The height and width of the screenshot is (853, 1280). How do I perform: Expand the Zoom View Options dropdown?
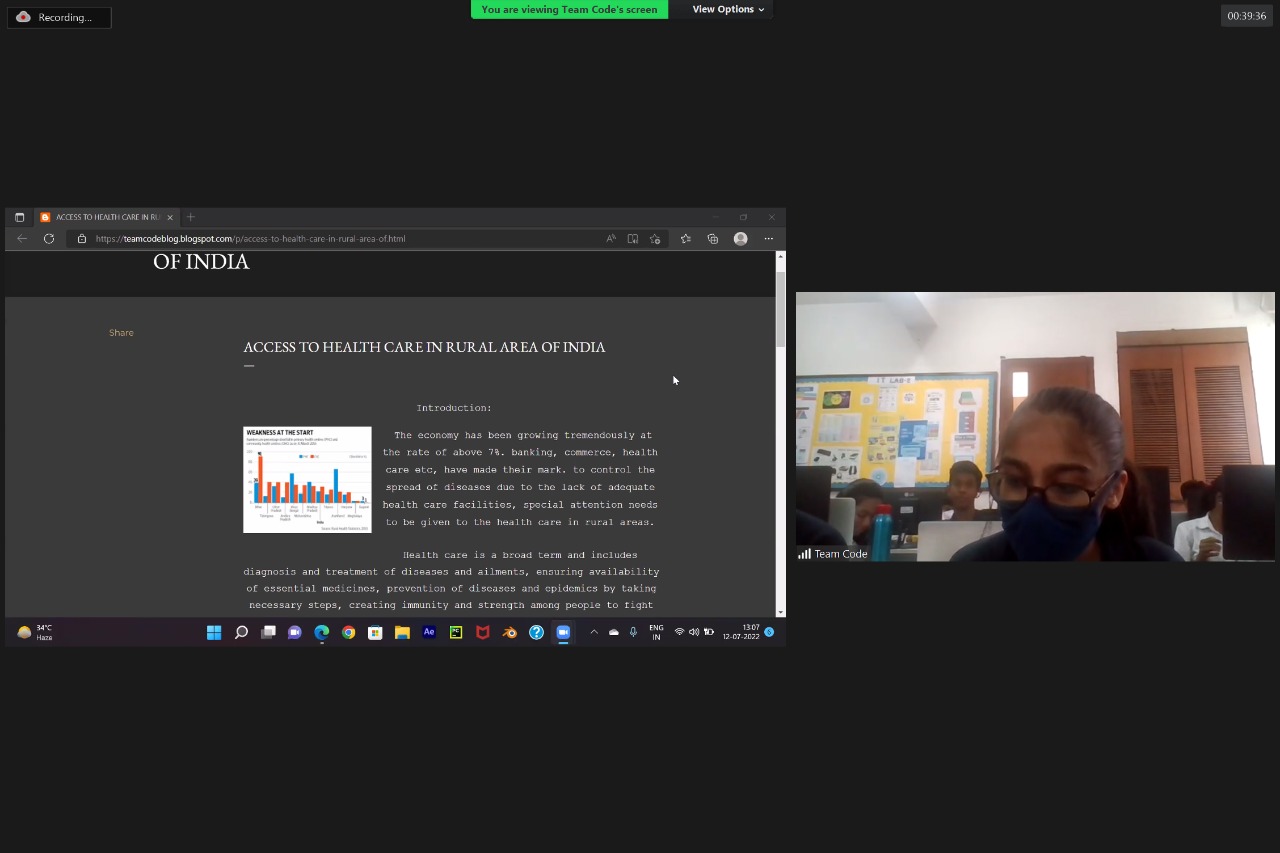(727, 9)
